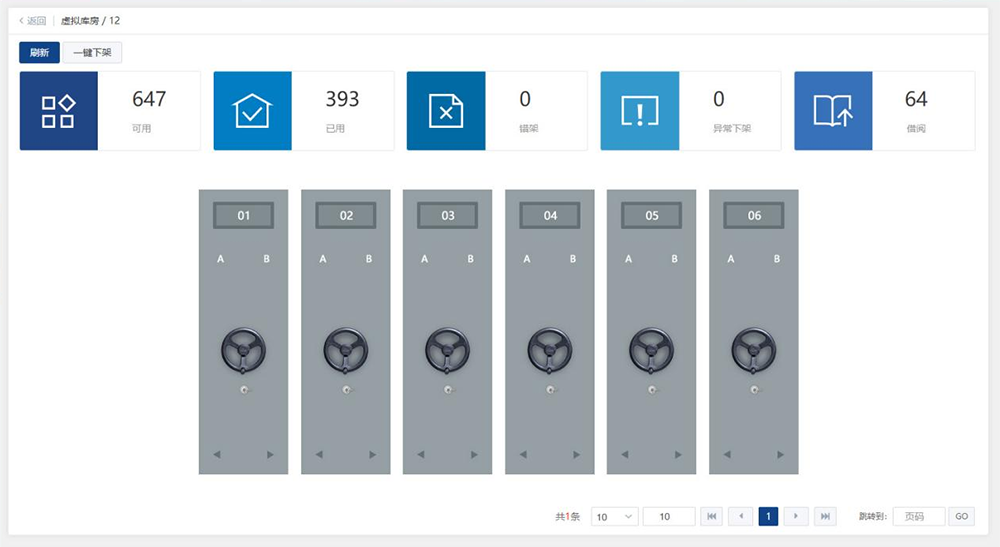Select side B of cabinet 01

tap(266, 260)
